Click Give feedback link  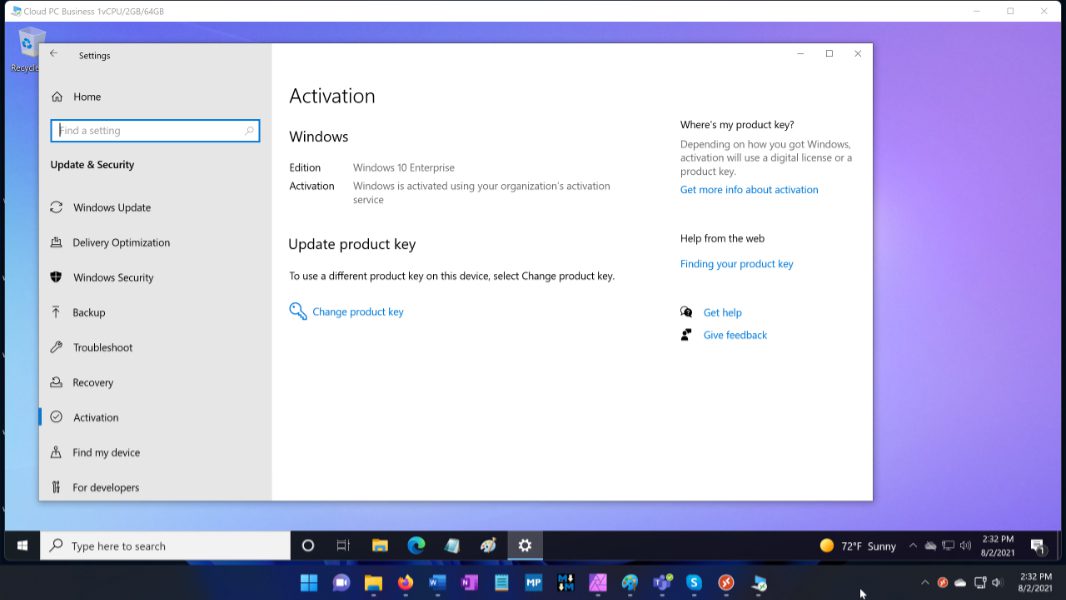coord(735,336)
